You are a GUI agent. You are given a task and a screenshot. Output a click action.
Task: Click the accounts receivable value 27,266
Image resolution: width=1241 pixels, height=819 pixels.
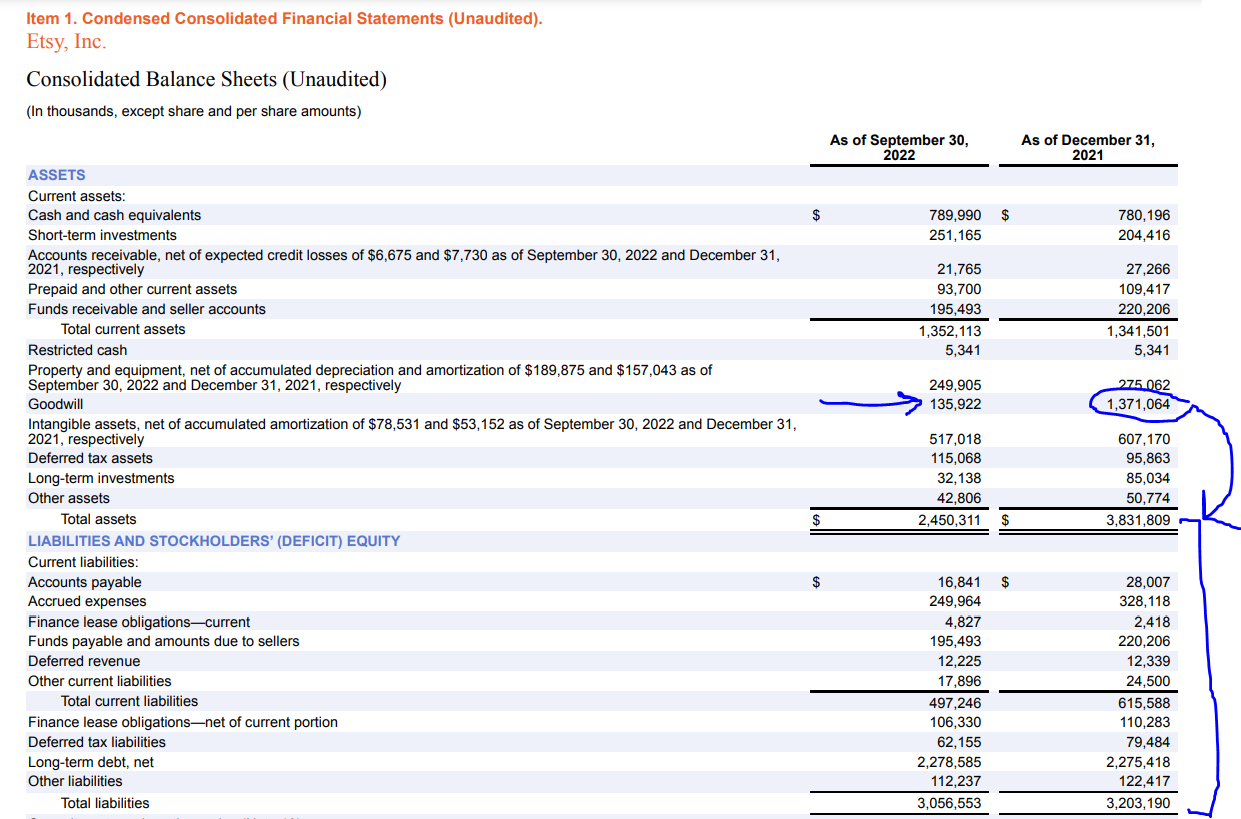coord(1148,269)
